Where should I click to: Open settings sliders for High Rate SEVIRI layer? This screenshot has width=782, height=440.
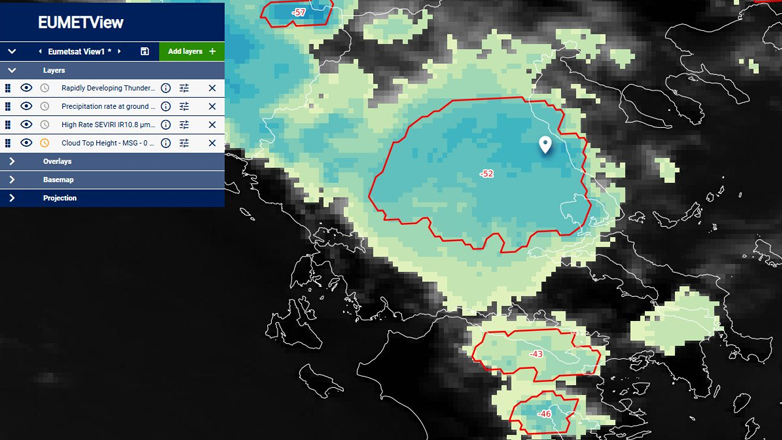[x=184, y=125]
